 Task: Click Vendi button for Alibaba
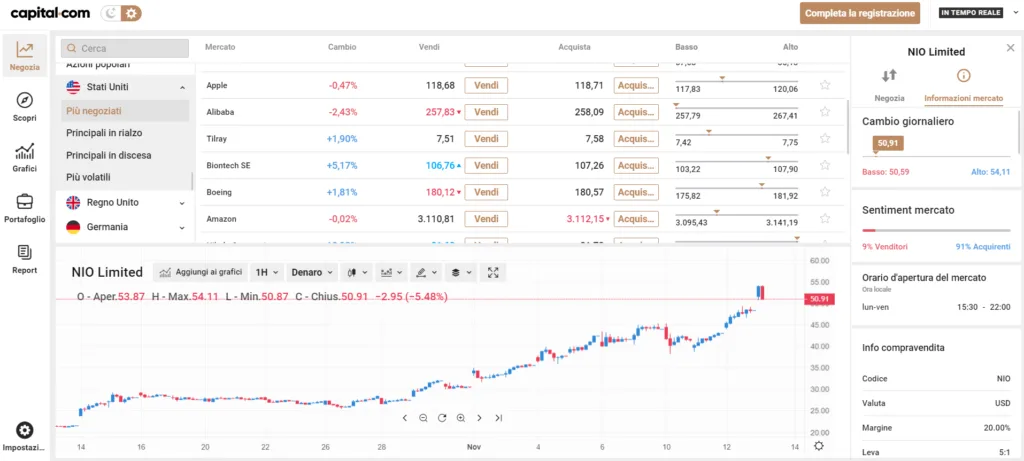[x=486, y=112]
